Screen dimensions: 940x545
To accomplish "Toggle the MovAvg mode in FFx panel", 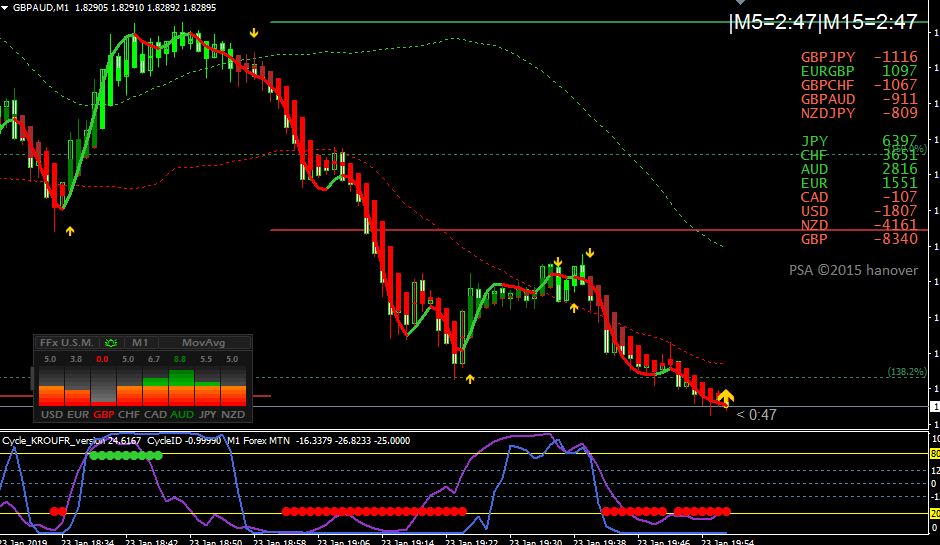I will click(x=204, y=343).
